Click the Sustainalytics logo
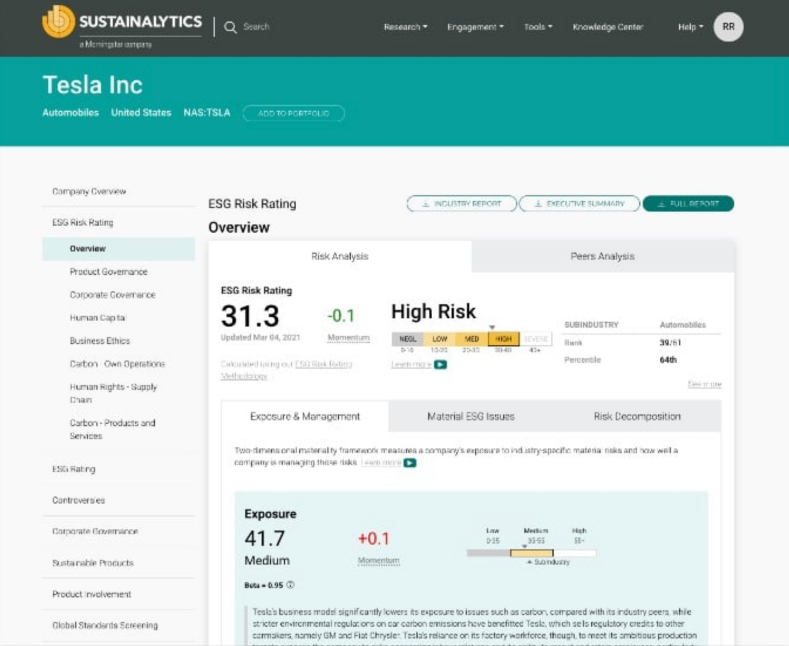The image size is (789, 646). (x=122, y=26)
